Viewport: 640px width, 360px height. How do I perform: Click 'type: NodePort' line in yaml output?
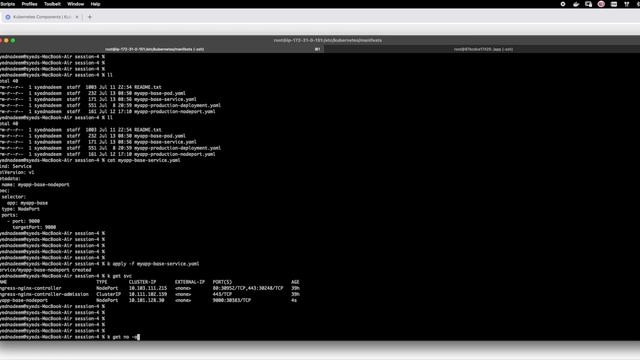[x=20, y=209]
